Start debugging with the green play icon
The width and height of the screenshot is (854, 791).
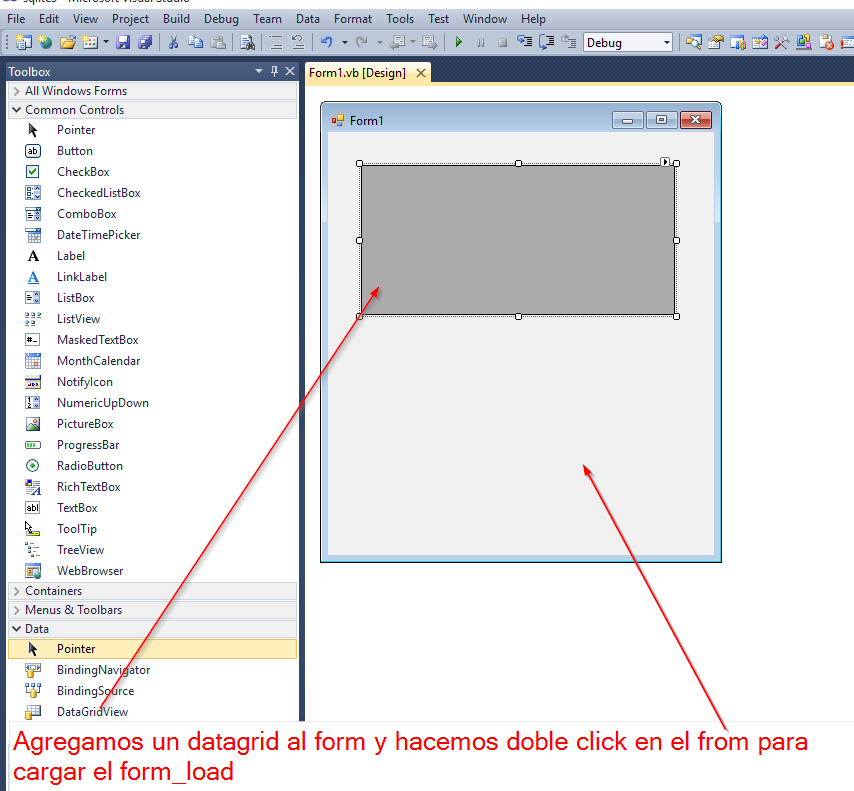tap(459, 42)
